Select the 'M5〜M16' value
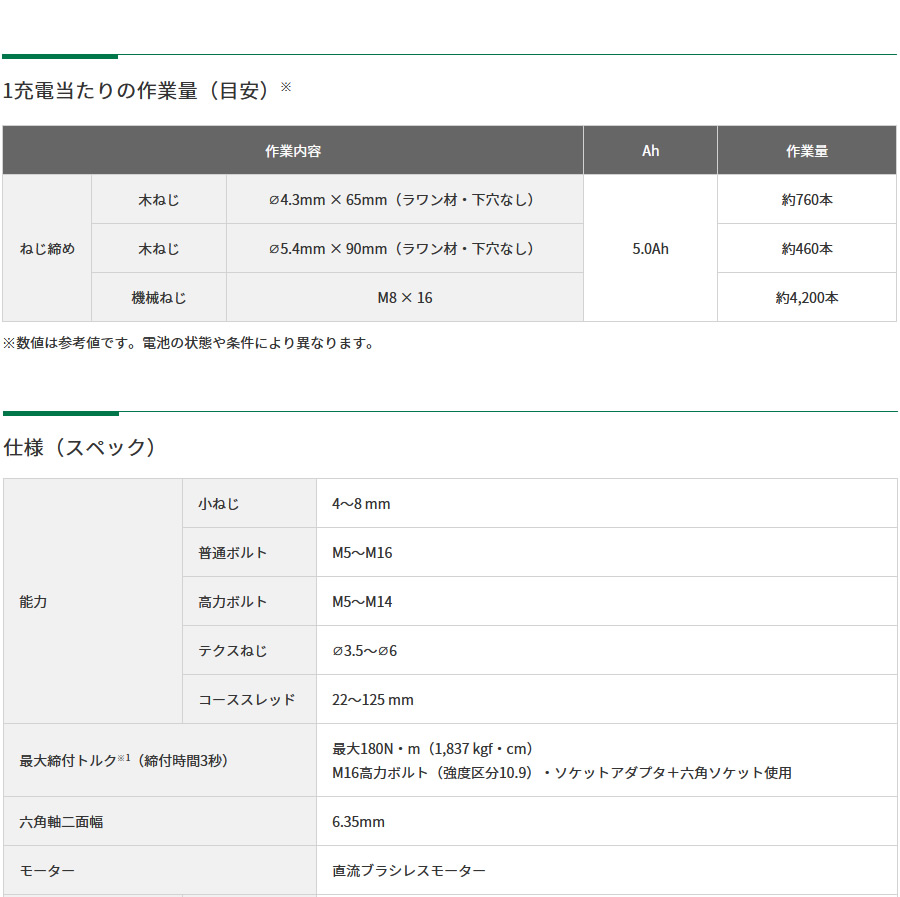 tap(362, 553)
